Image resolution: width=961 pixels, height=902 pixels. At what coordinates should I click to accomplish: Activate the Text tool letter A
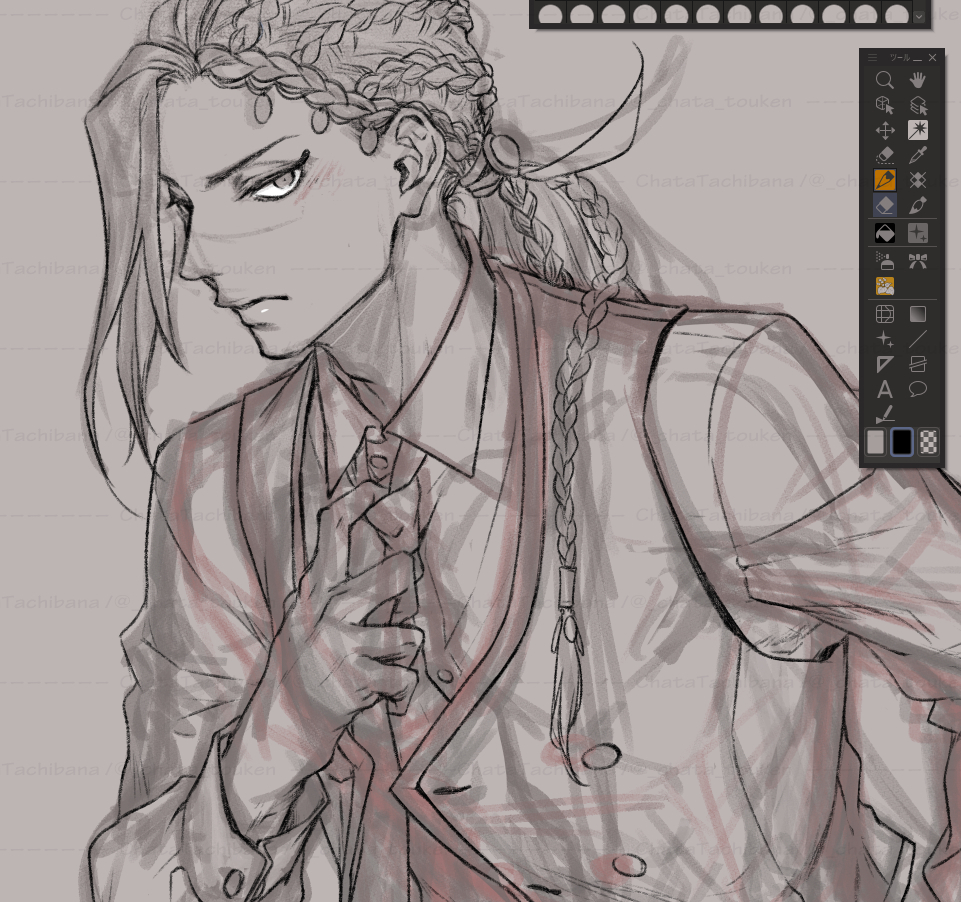885,390
